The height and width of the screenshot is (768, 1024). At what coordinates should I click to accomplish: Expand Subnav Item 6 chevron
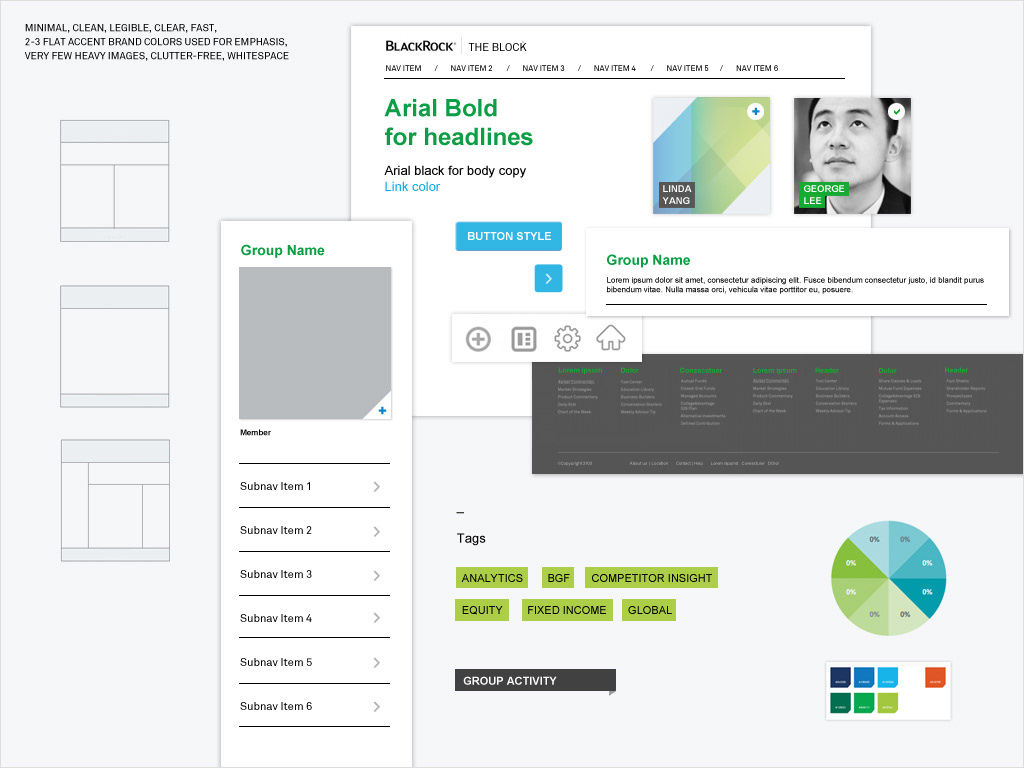tap(376, 707)
